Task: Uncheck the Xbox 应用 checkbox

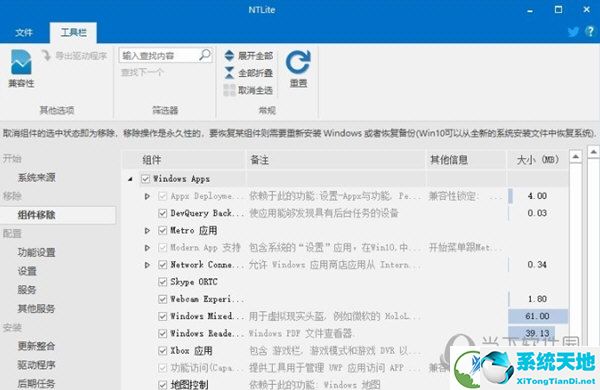Action: [163, 351]
